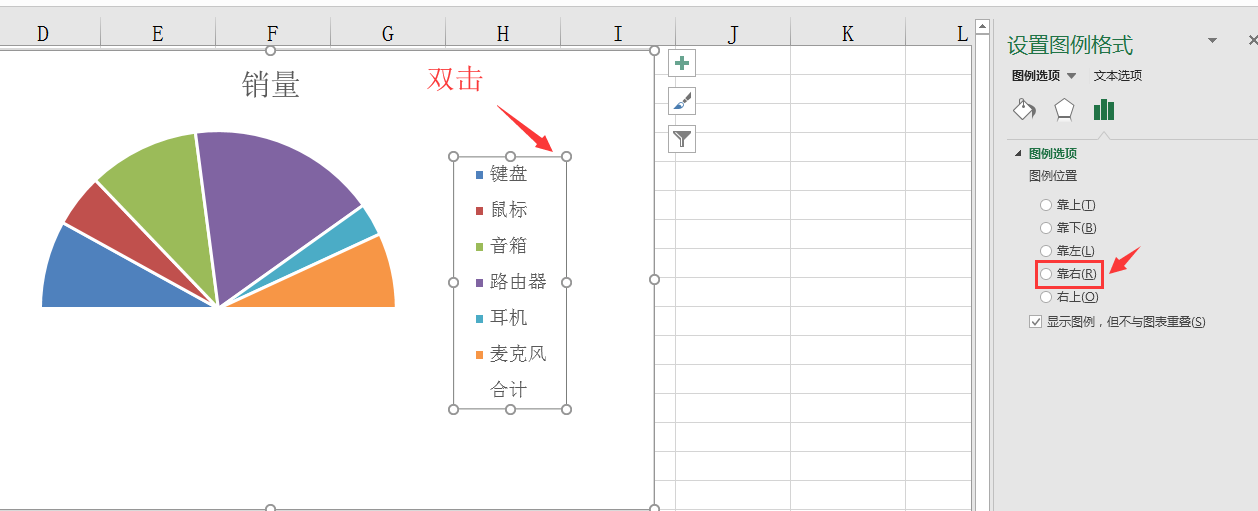Select column E header
Image resolution: width=1258 pixels, height=511 pixels.
point(158,34)
